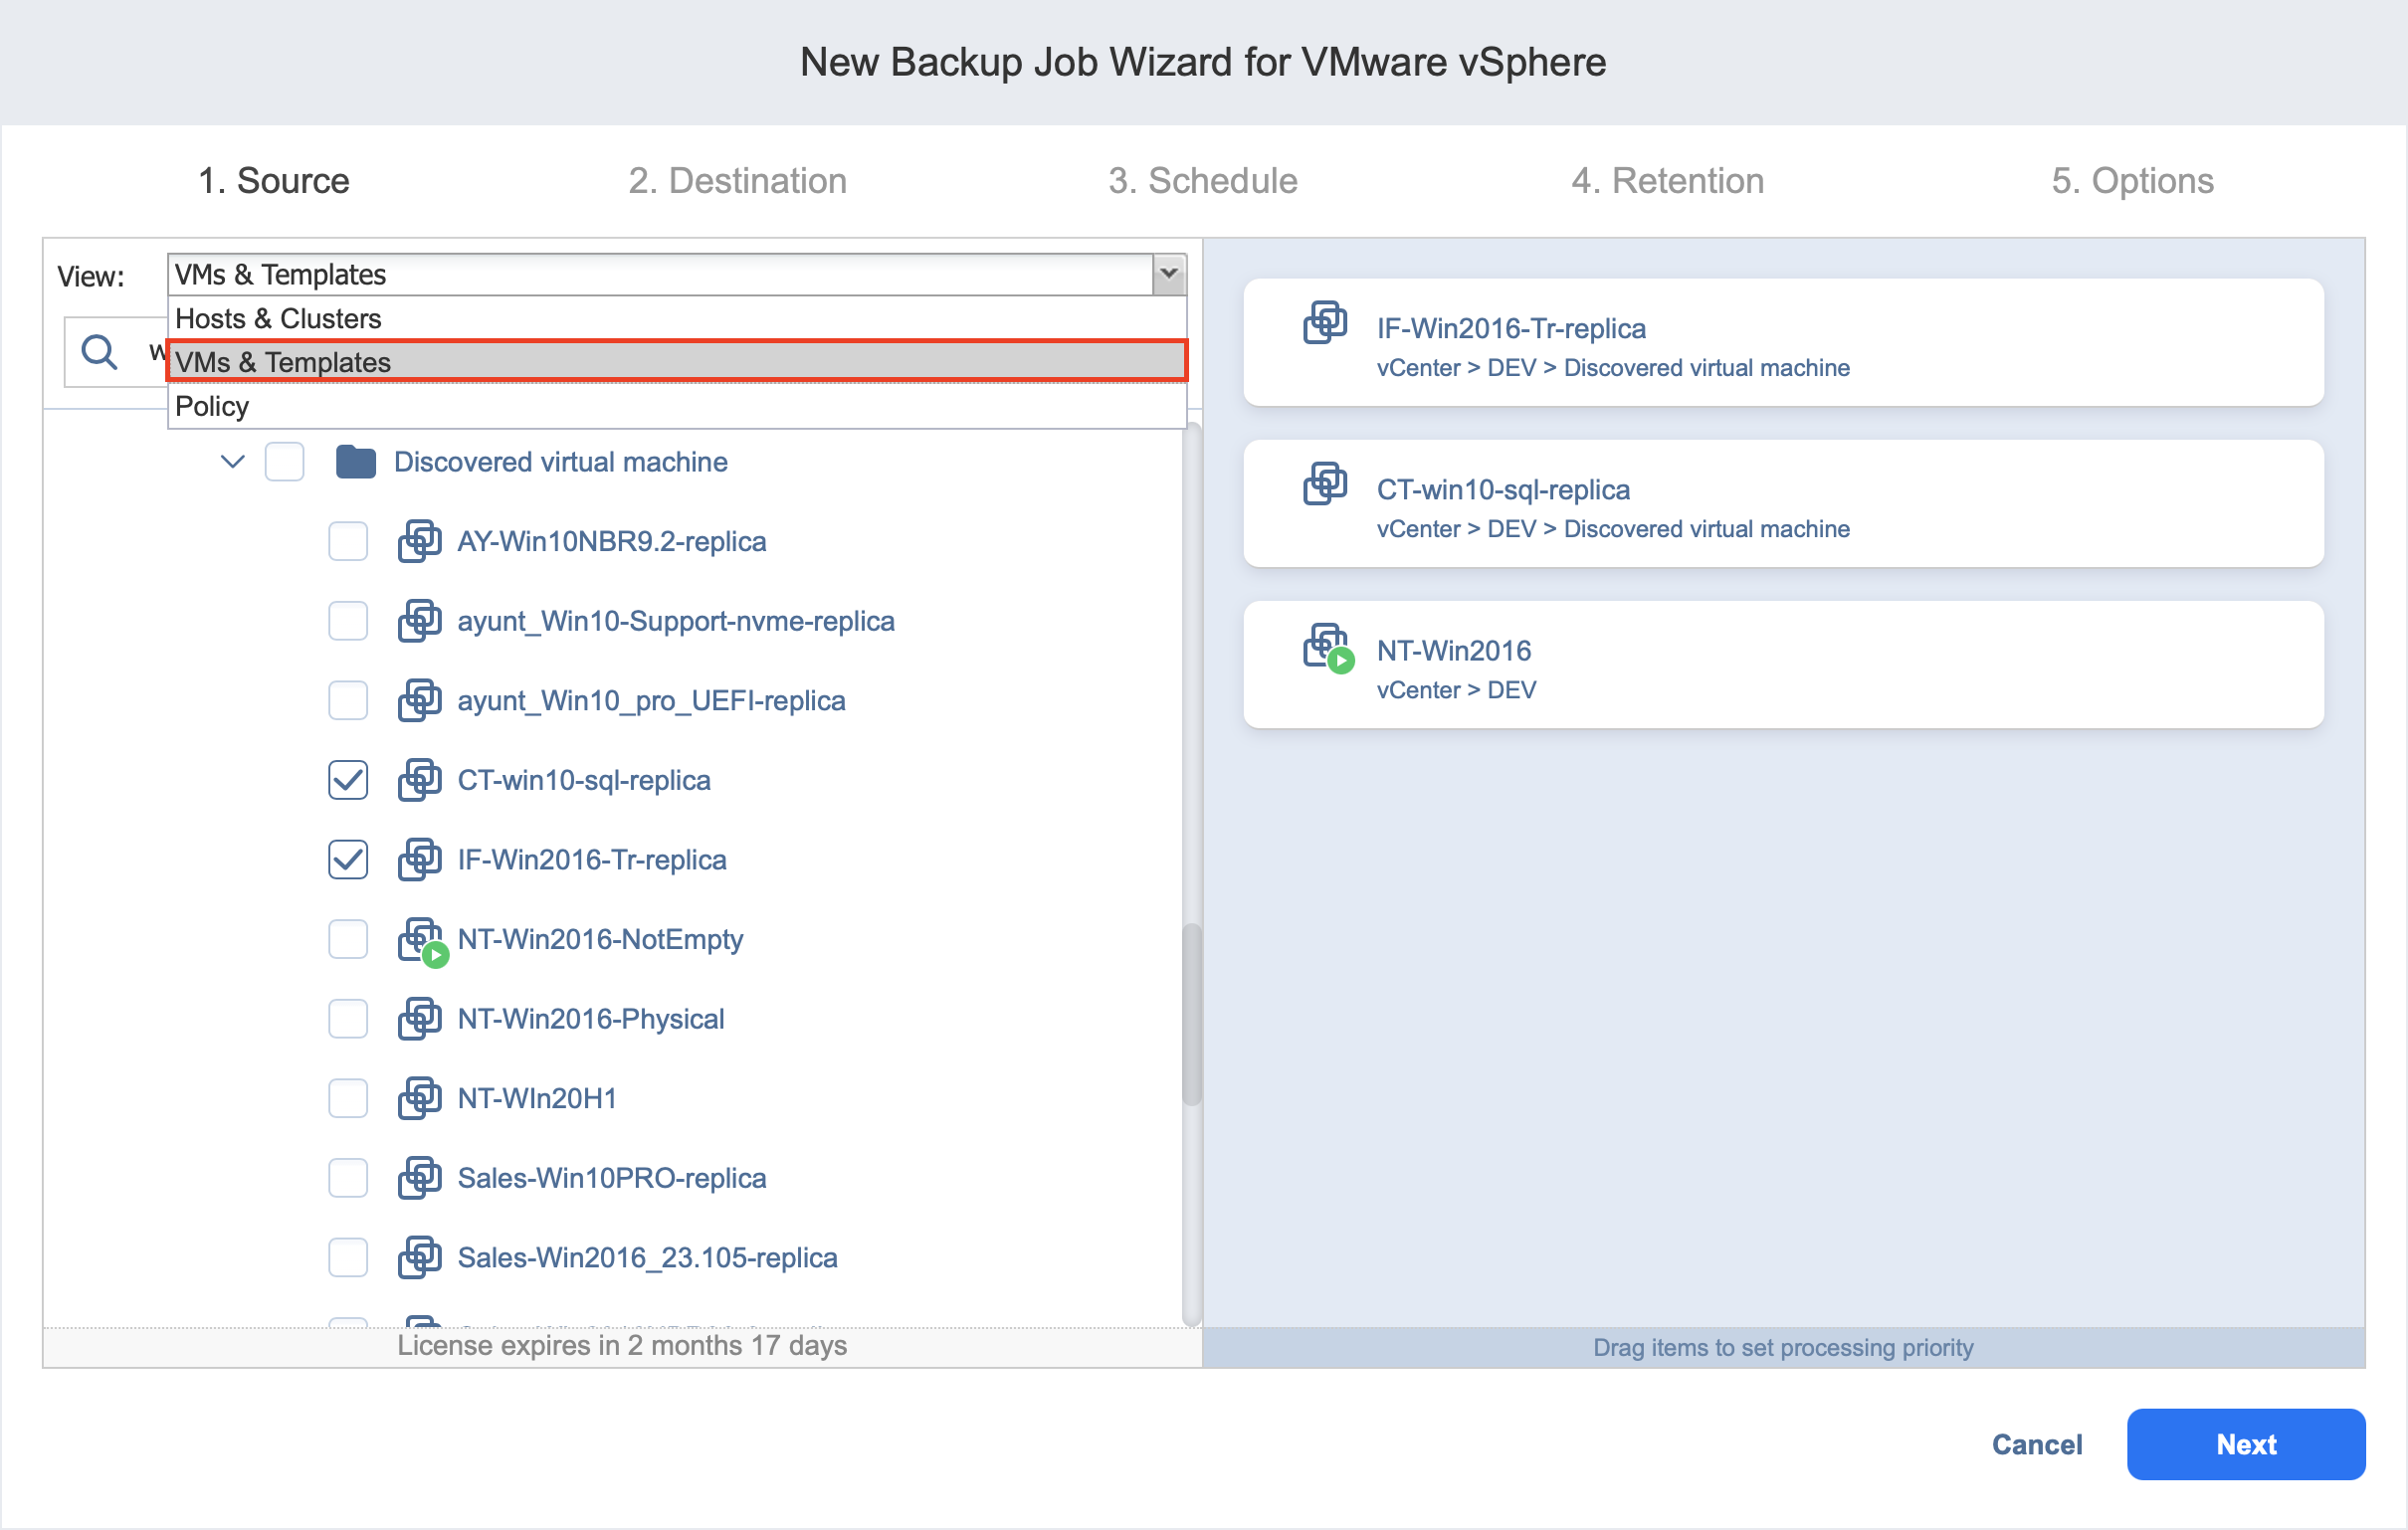
Task: Go to the 2. Destination step
Action: pyautogui.click(x=737, y=181)
